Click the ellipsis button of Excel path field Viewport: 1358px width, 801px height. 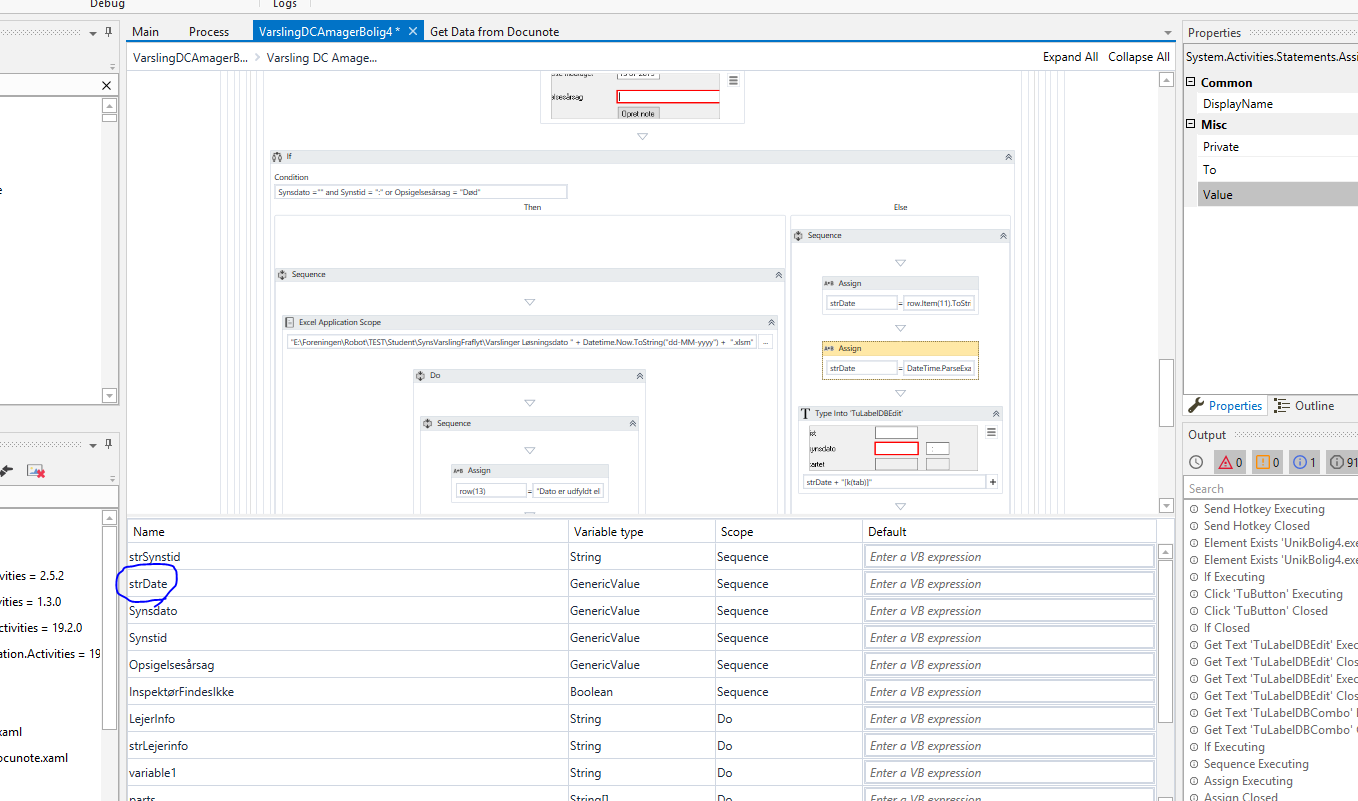point(766,342)
